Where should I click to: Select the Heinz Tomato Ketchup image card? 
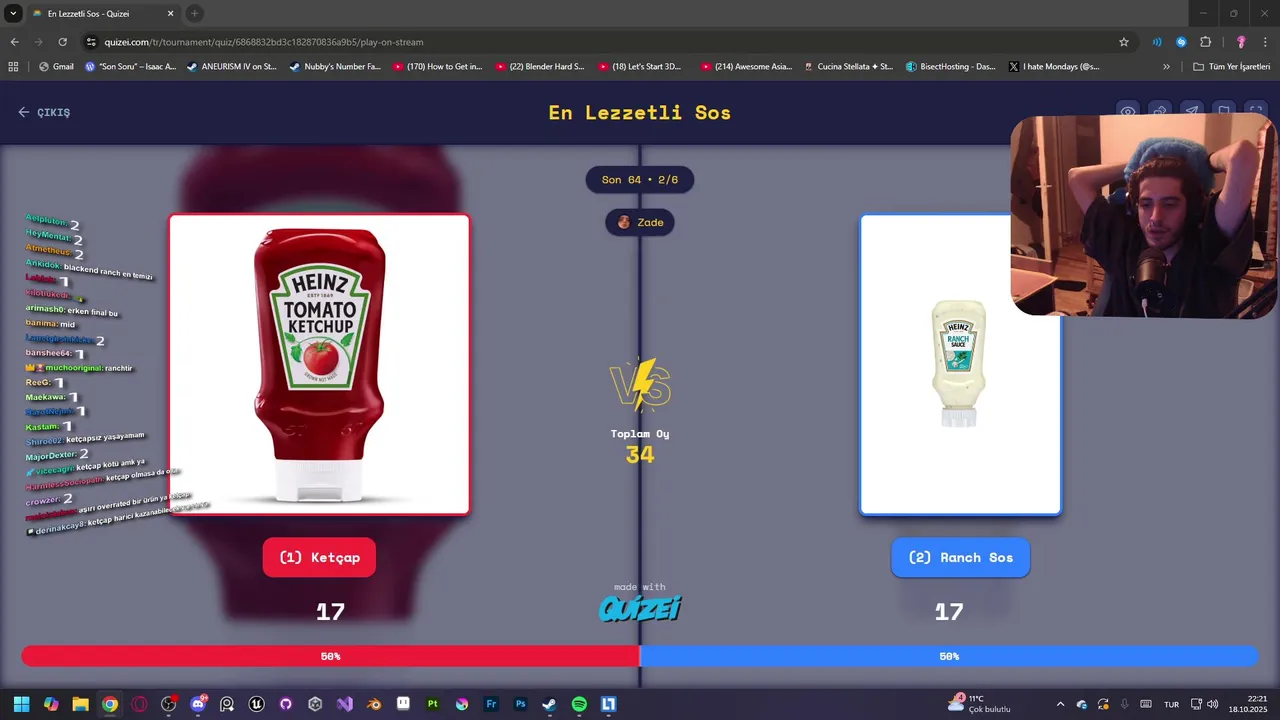click(319, 364)
